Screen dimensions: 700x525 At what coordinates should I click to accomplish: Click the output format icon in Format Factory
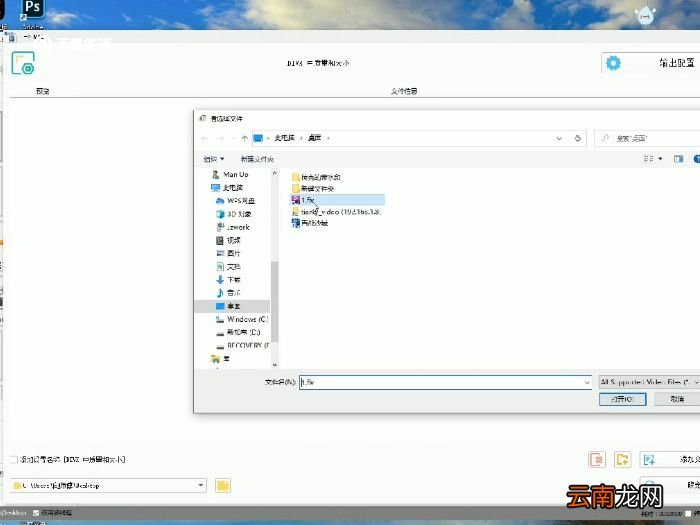click(23, 63)
